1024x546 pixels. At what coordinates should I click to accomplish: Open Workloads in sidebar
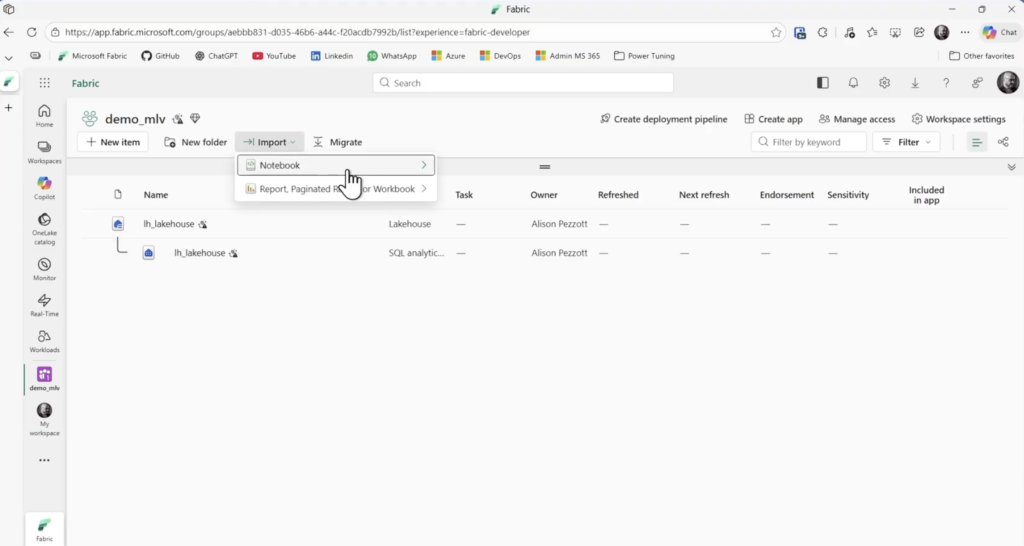pos(44,340)
